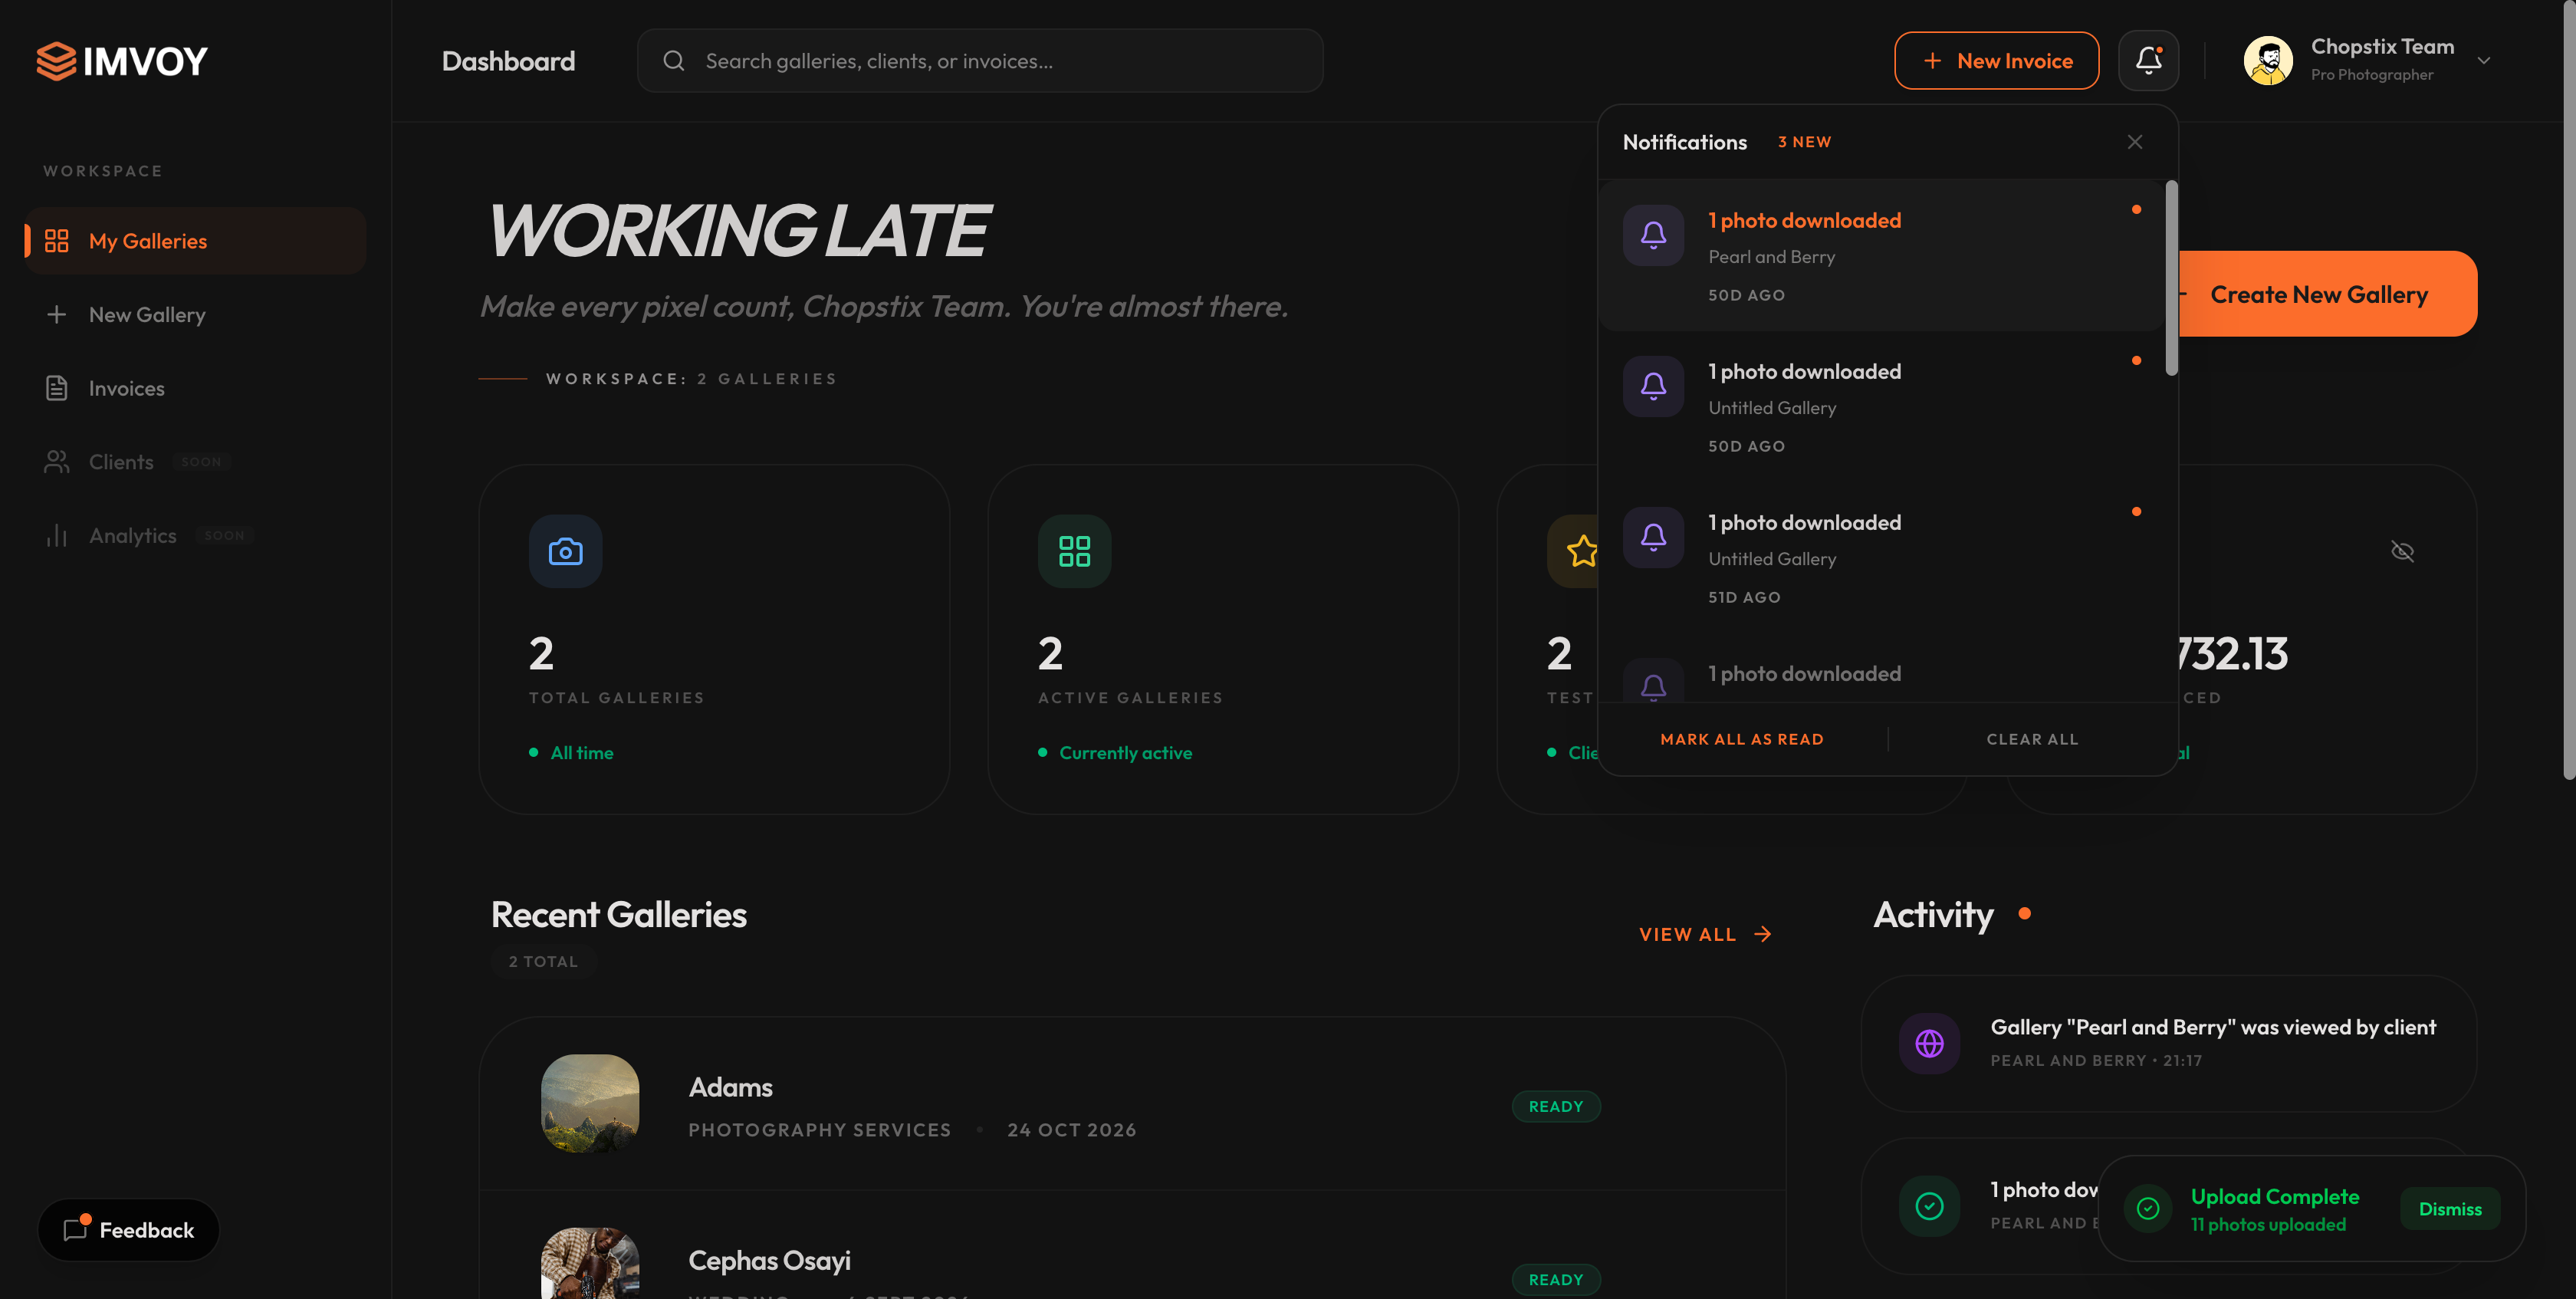Click the grid icon on Active Galleries card
This screenshot has height=1299, width=2576.
pyautogui.click(x=1074, y=551)
